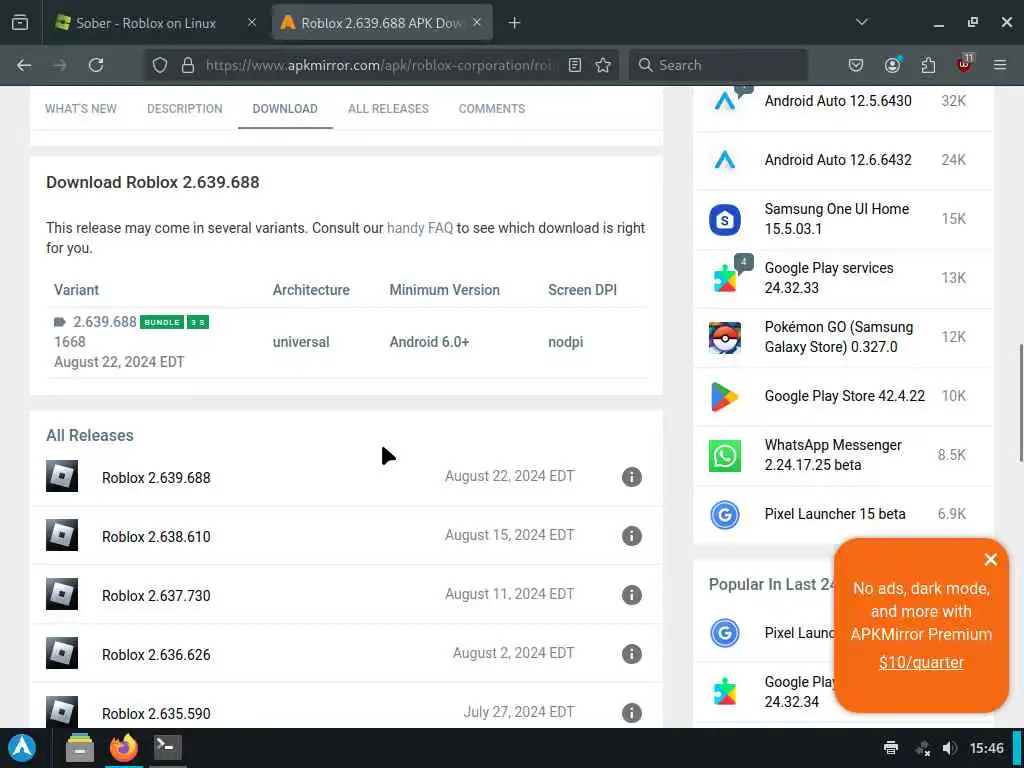Viewport: 1024px width, 768px height.
Task: Open the All Releases section tab
Action: pos(389,109)
